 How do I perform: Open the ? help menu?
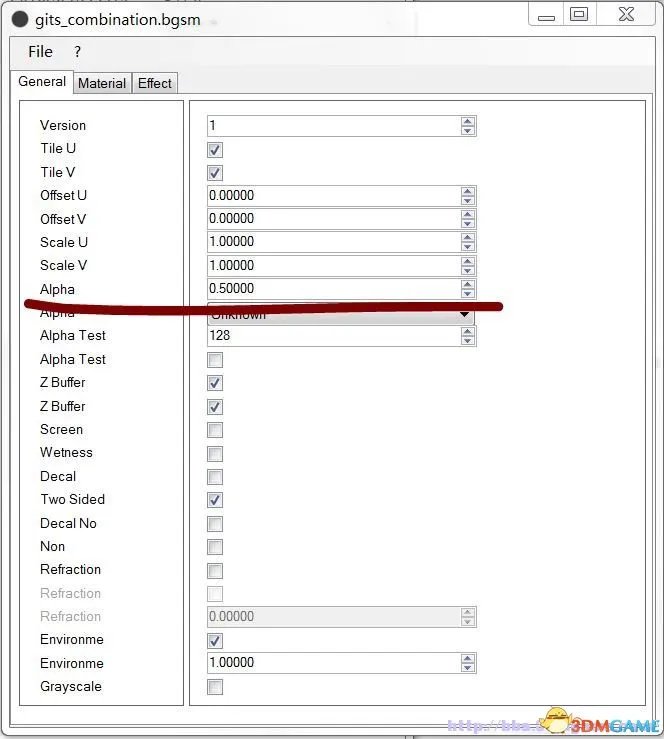[77, 52]
